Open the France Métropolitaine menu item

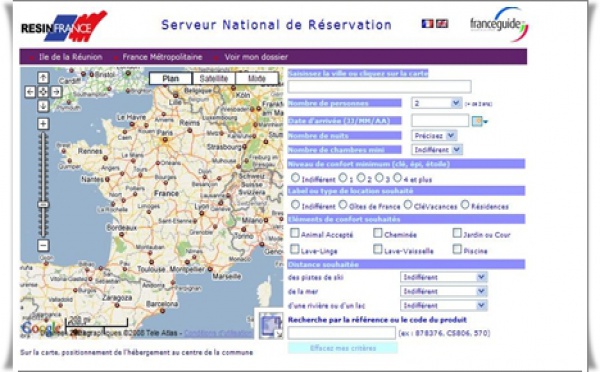pos(162,57)
